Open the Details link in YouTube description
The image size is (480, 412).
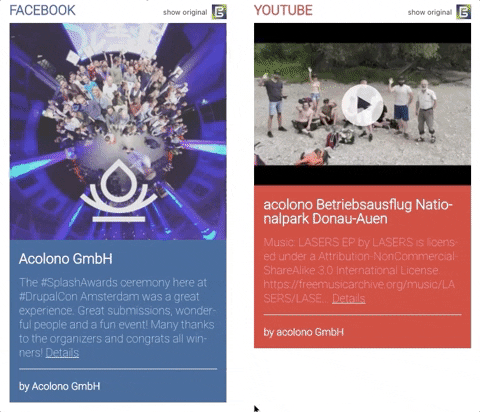349,298
